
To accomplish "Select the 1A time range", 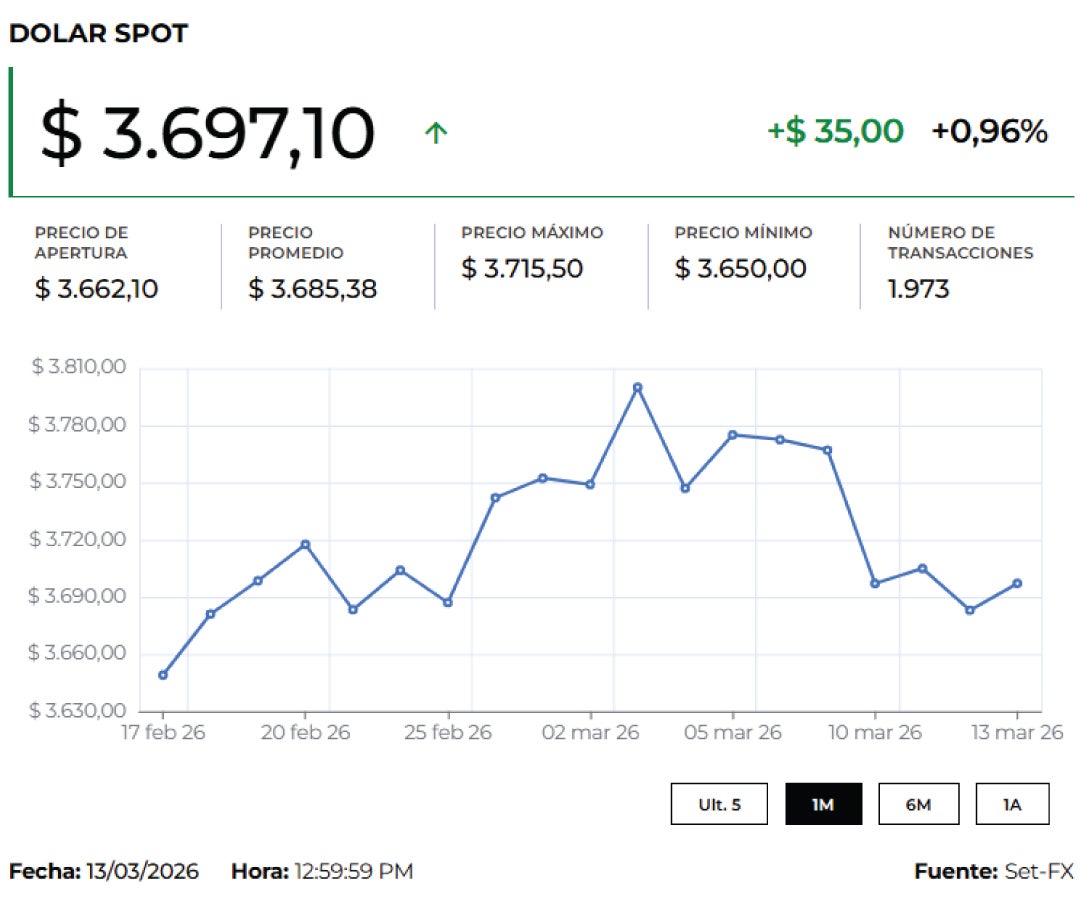I will pyautogui.click(x=1013, y=803).
